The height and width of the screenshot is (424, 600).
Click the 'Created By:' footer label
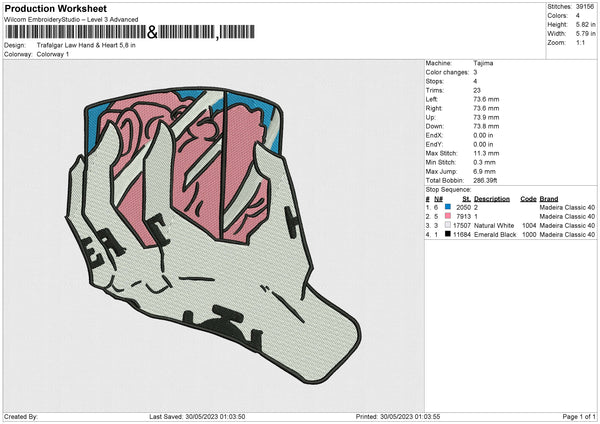tap(21, 416)
